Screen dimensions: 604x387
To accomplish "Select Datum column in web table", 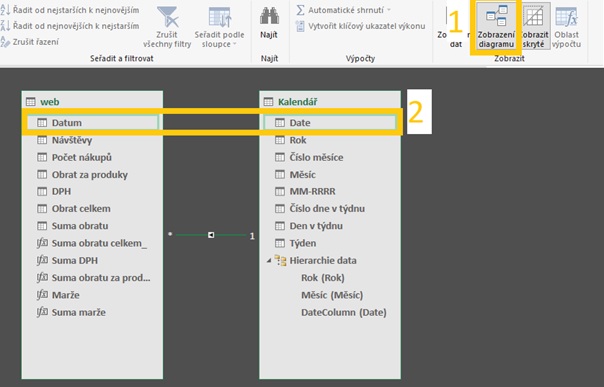I will click(92, 122).
